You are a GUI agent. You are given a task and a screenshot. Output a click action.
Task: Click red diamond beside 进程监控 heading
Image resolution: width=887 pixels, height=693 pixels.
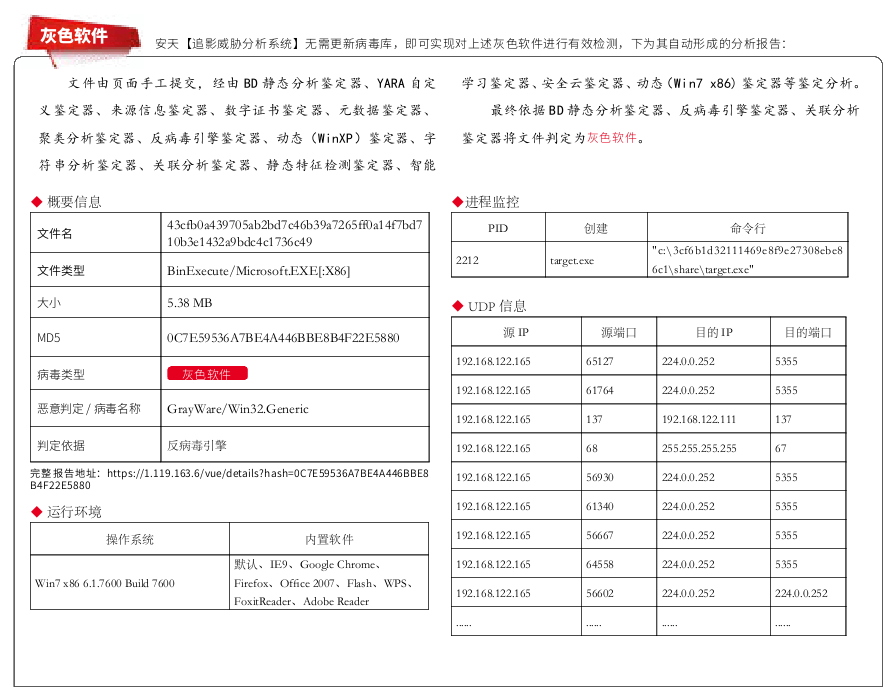click(457, 201)
